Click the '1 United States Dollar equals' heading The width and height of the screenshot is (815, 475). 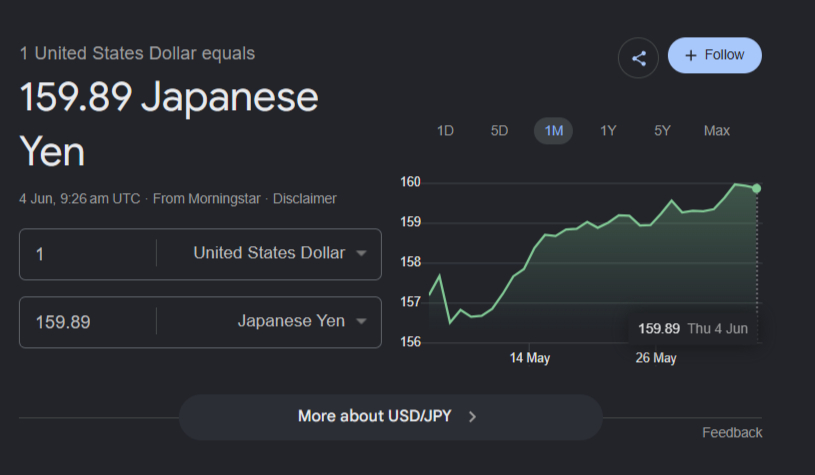(137, 54)
